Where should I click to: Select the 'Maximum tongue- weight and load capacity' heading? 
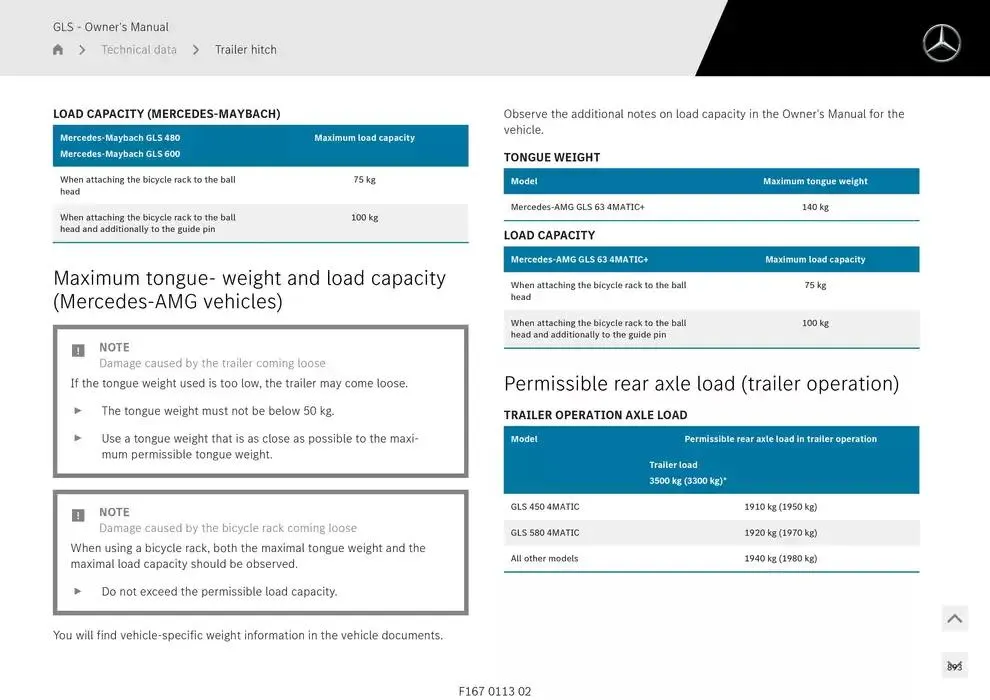click(249, 289)
